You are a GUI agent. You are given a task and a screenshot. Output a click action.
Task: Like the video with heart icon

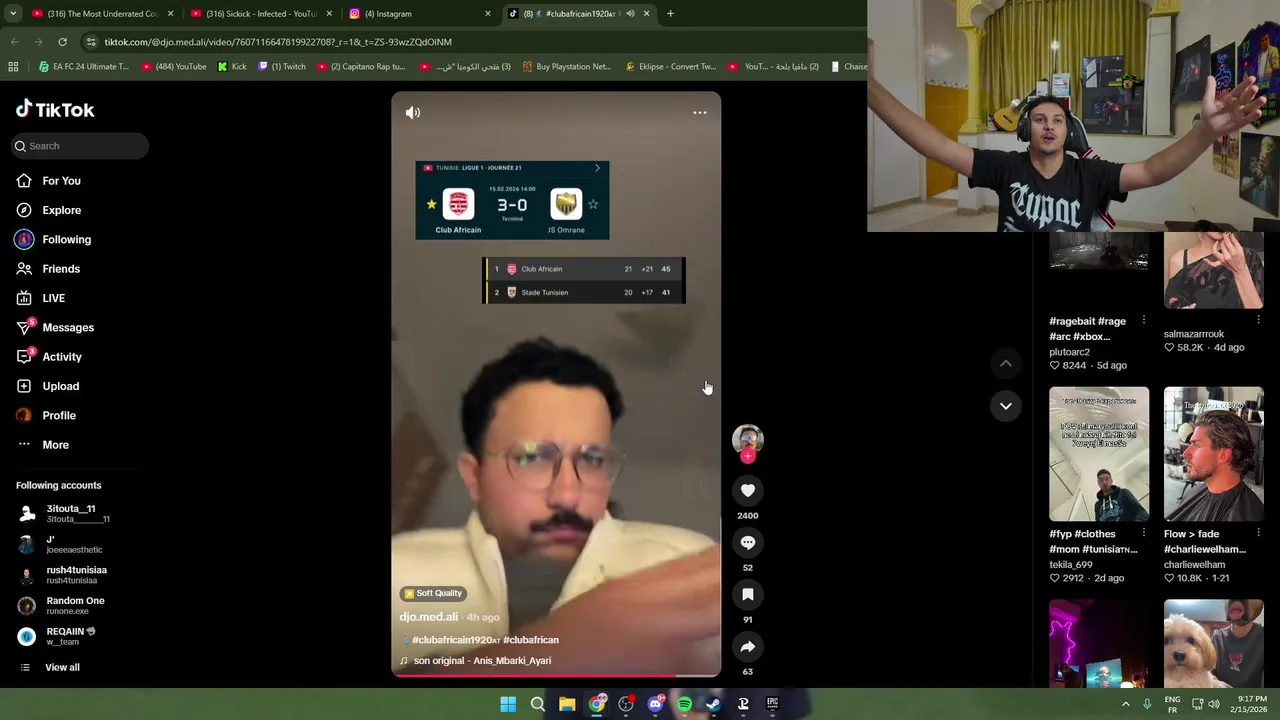(x=748, y=490)
